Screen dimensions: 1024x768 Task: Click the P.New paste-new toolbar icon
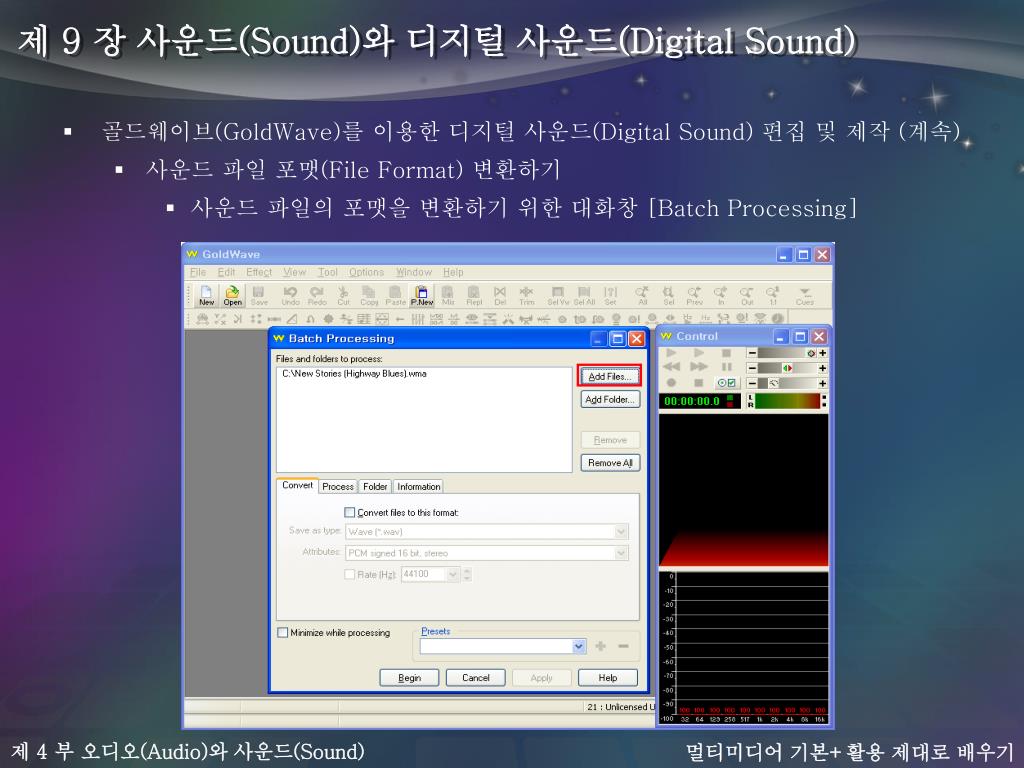(422, 295)
